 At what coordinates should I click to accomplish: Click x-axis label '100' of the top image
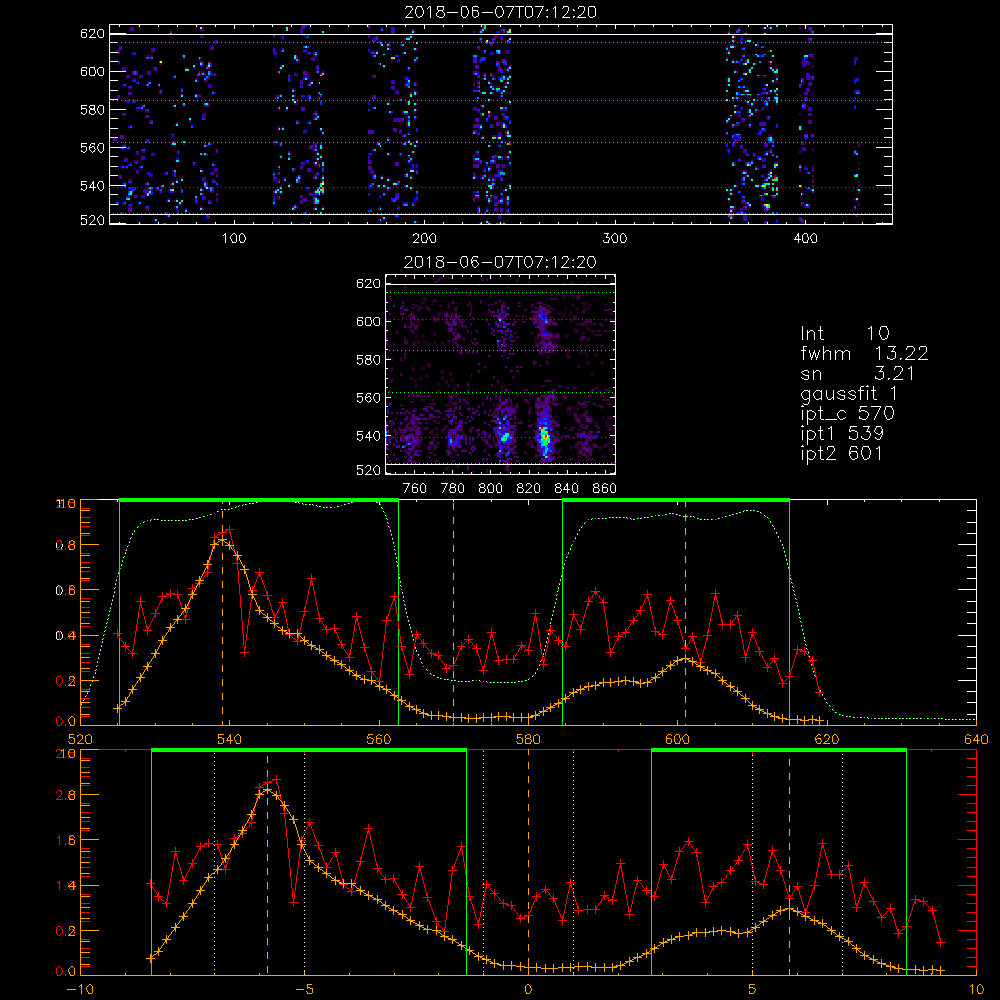(x=234, y=239)
